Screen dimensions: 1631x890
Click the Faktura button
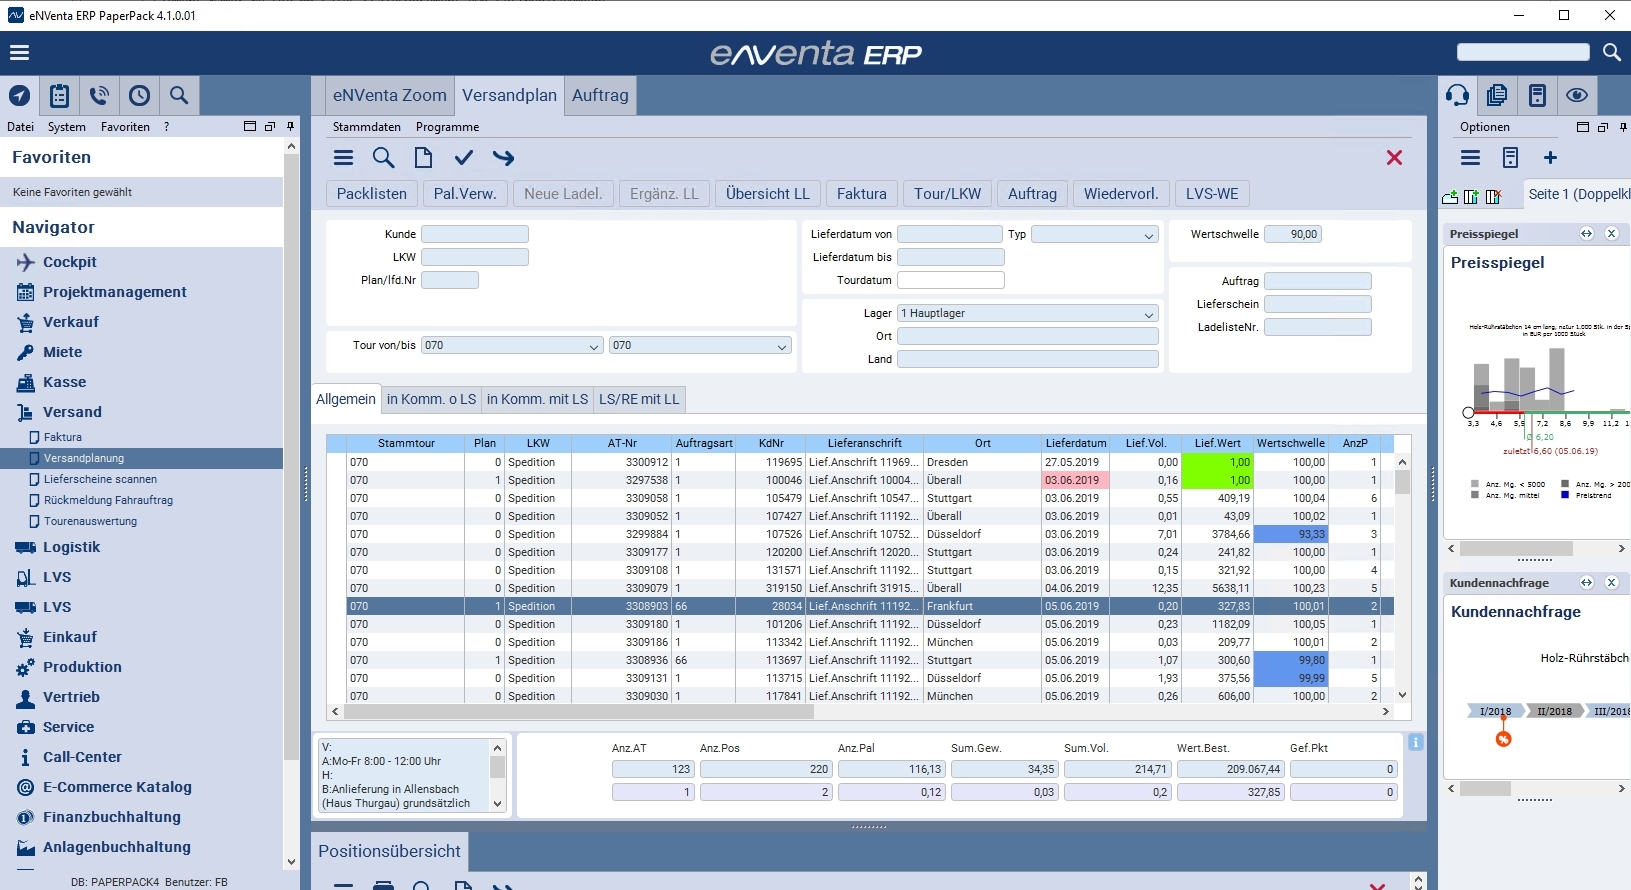click(862, 194)
